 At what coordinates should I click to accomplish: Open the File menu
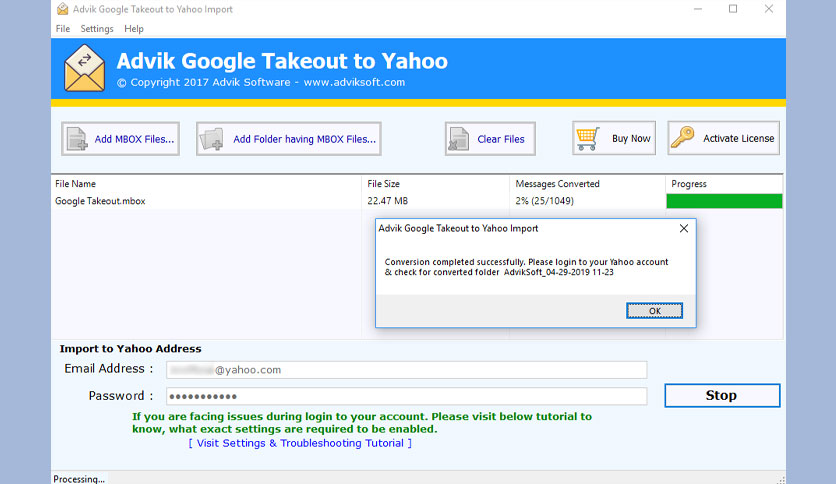coord(63,29)
